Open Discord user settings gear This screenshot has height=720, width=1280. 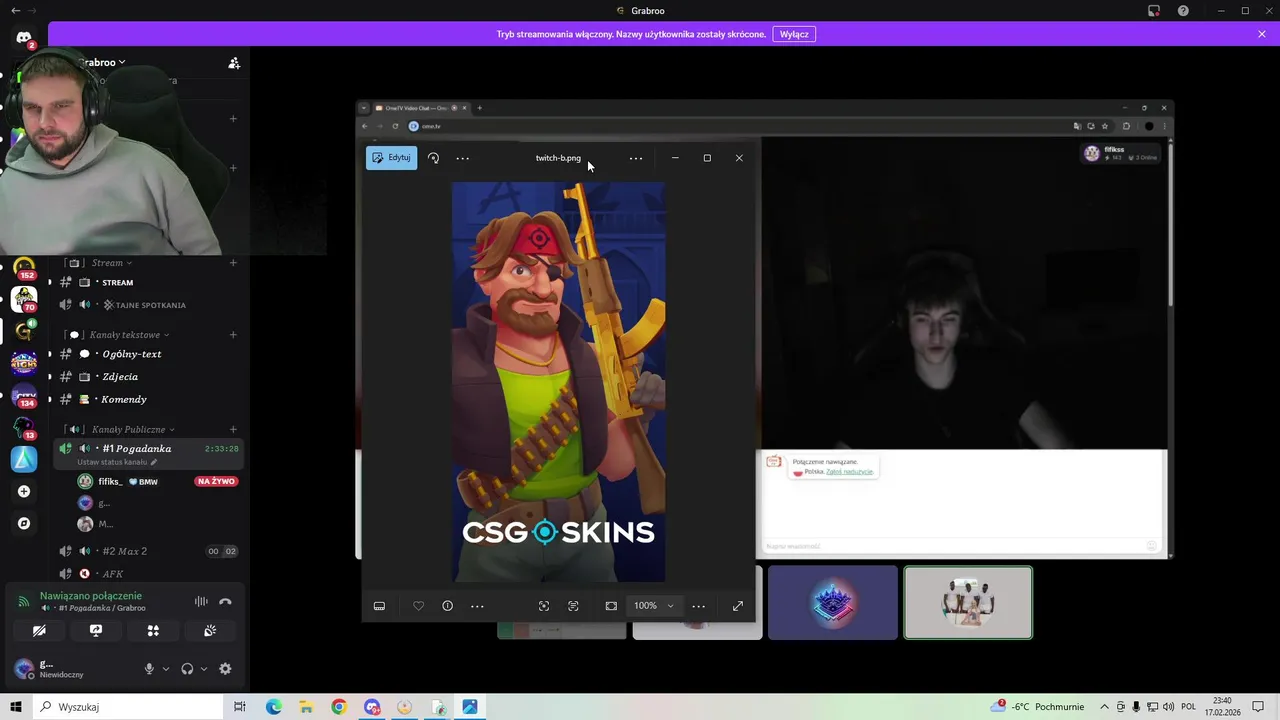pyautogui.click(x=225, y=669)
